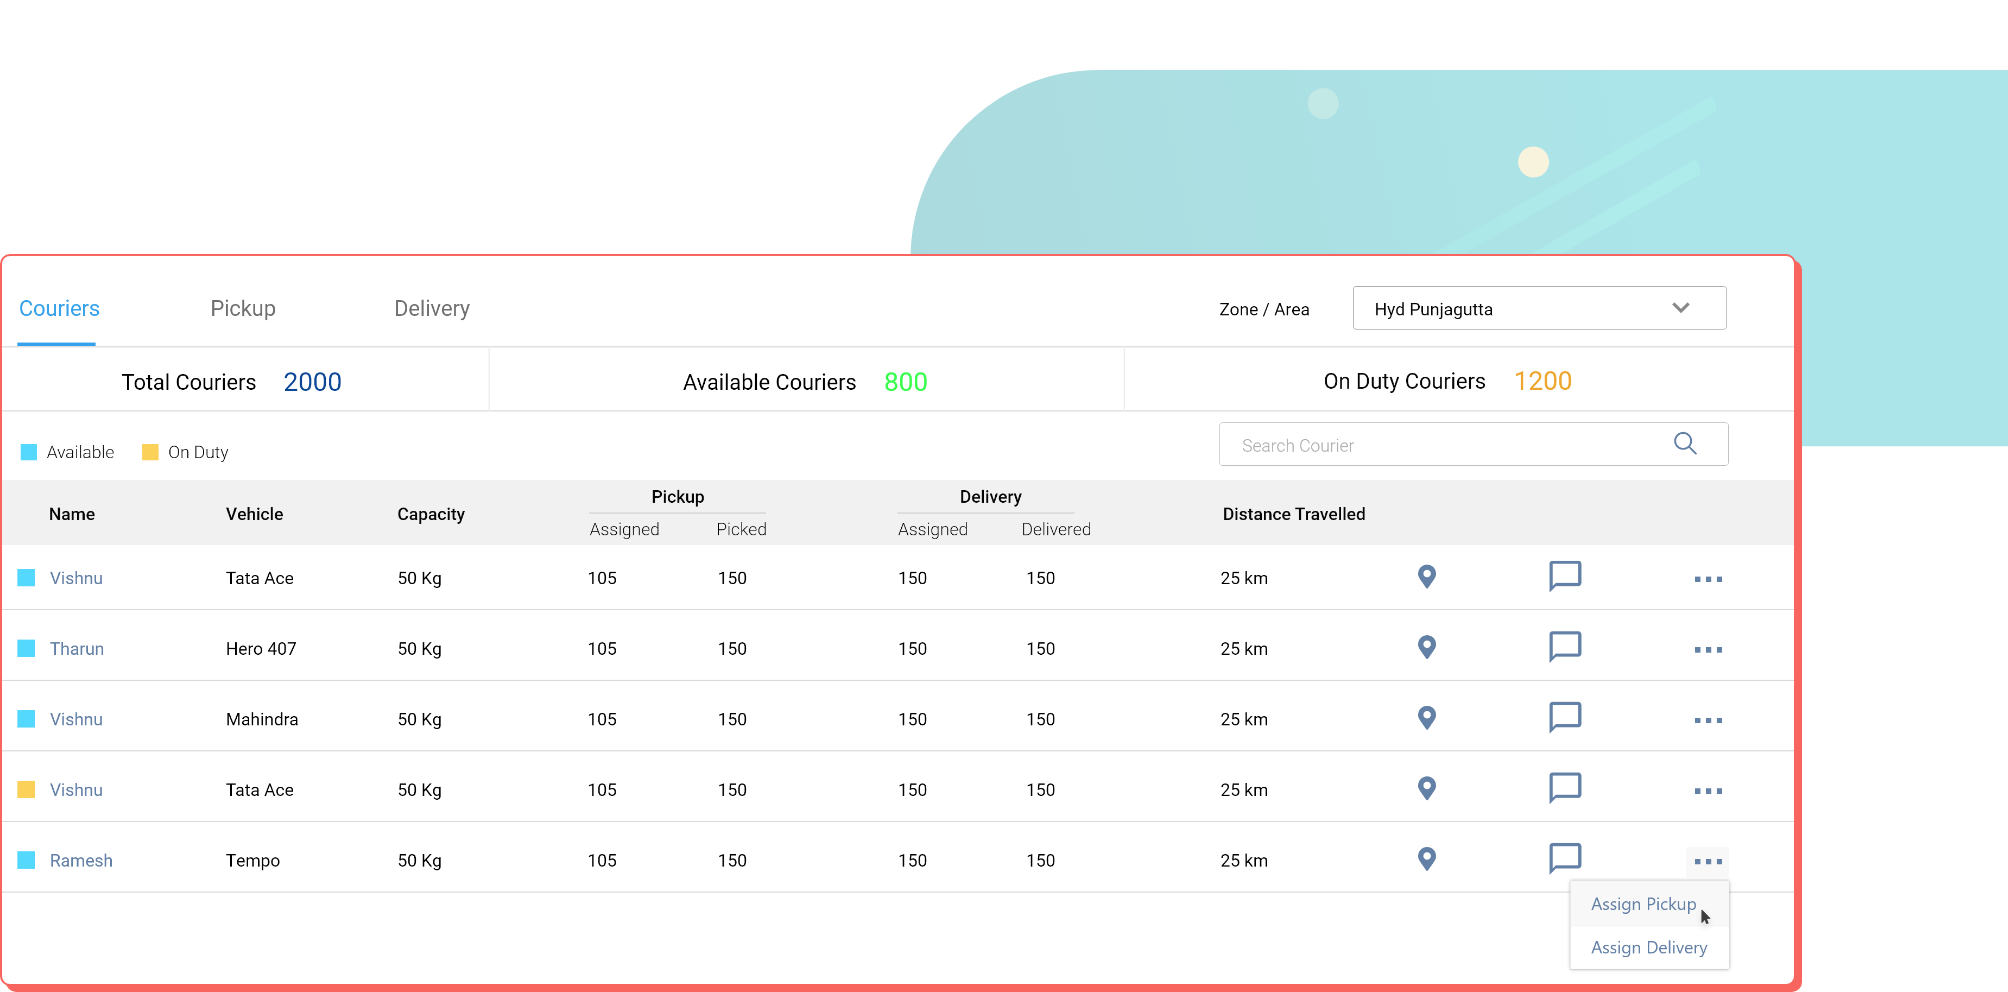Open more options menu for Ramesh
Viewport: 2008px width, 992px height.
click(x=1708, y=861)
